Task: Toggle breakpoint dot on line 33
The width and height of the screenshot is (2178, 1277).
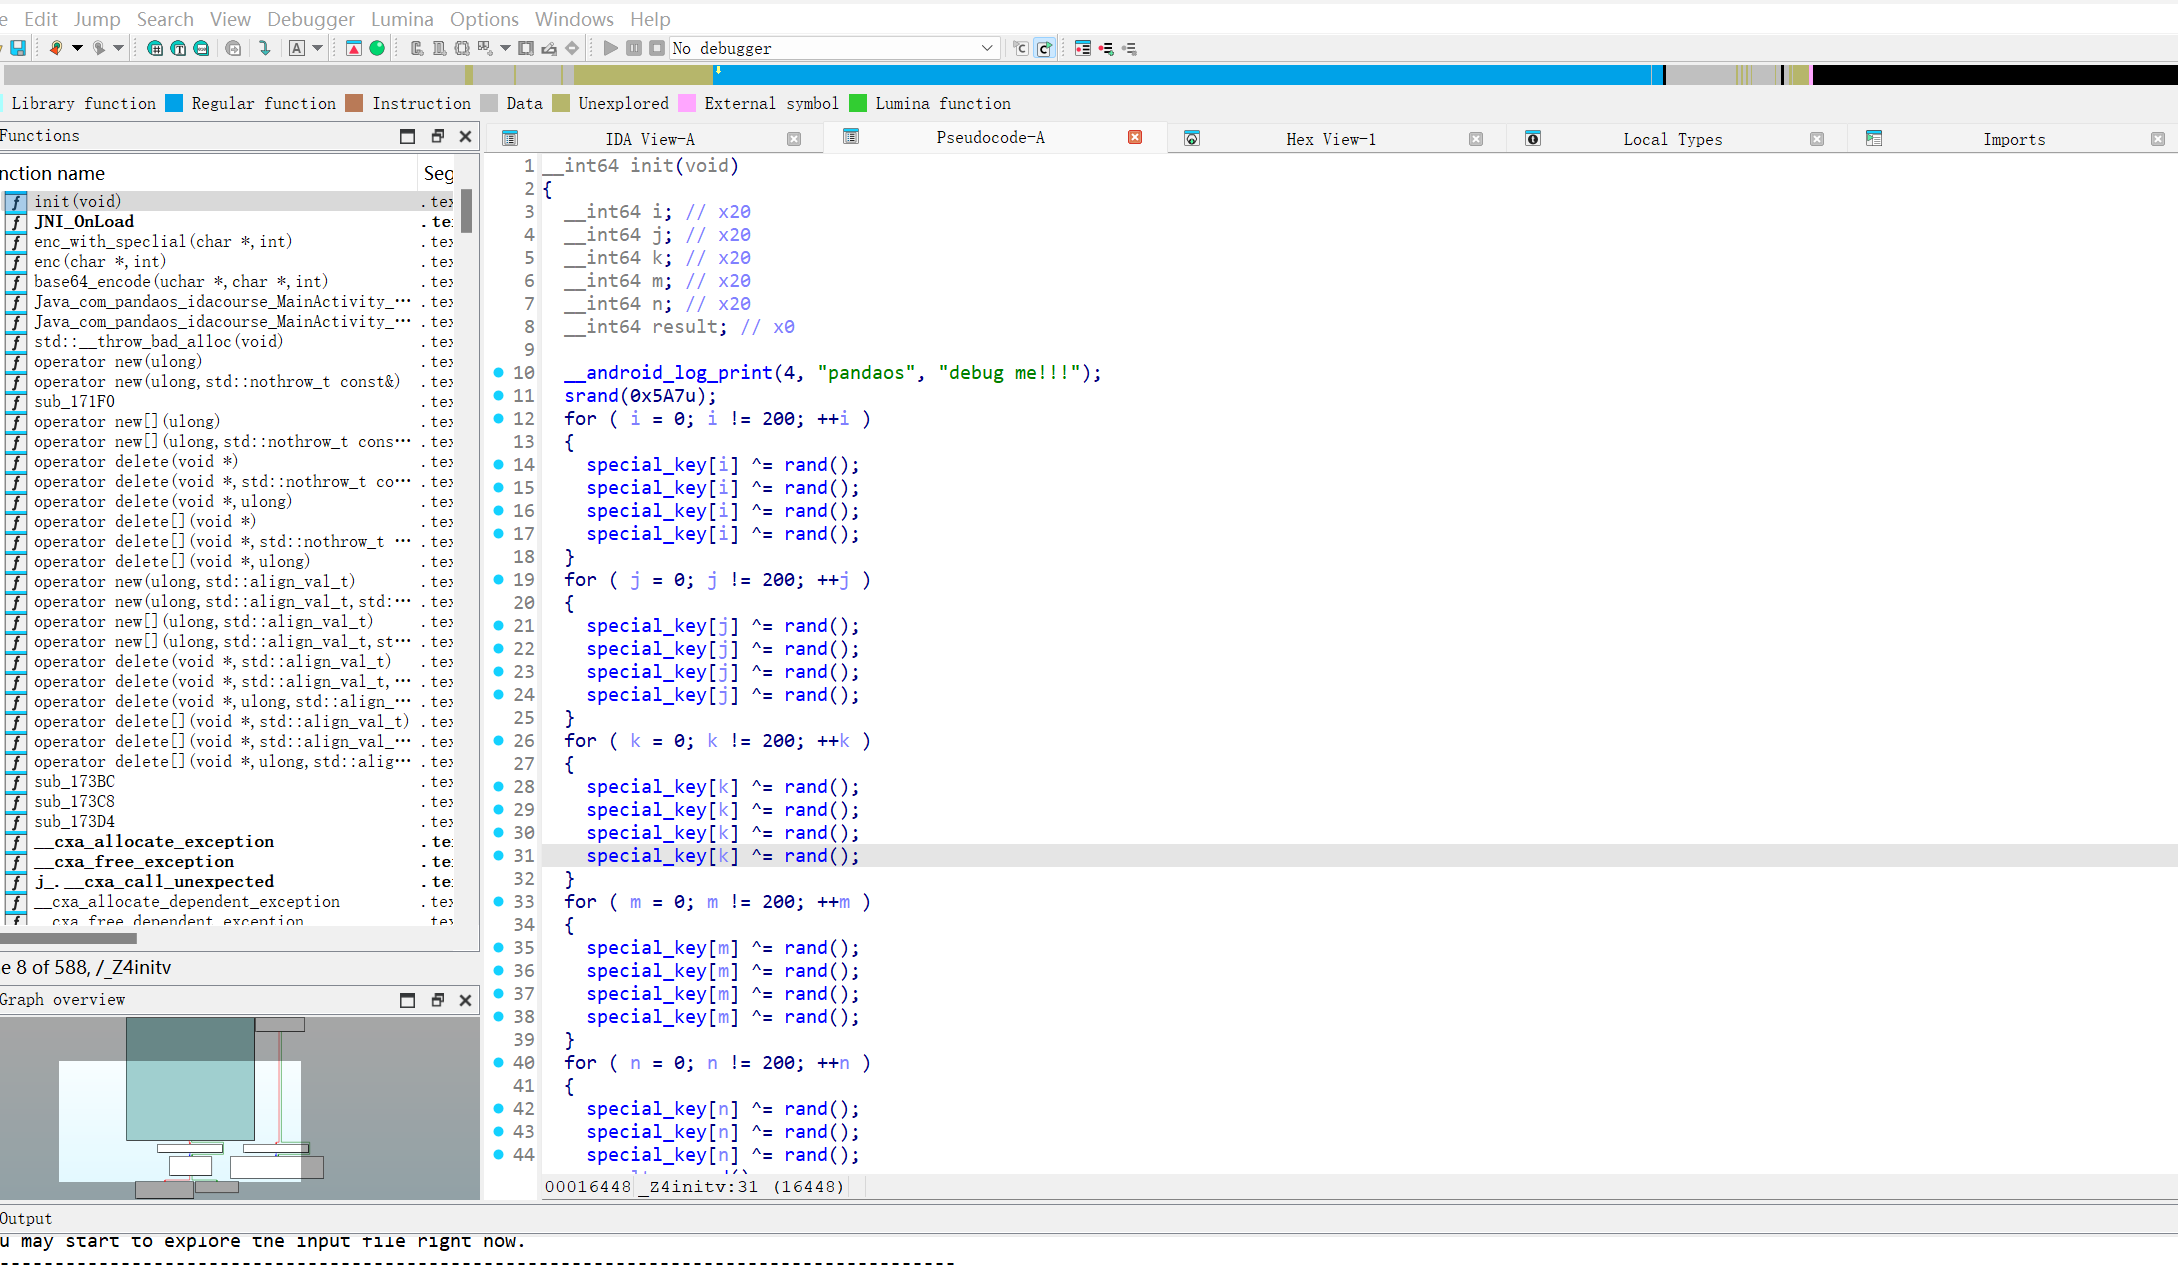Action: (499, 902)
